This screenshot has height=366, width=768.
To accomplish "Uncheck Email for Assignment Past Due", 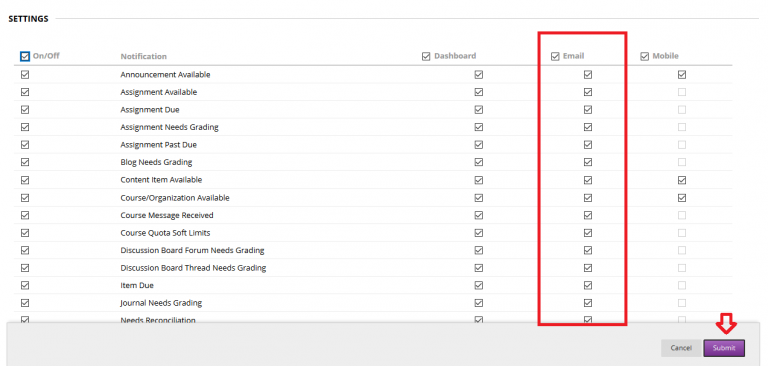I will (x=588, y=145).
